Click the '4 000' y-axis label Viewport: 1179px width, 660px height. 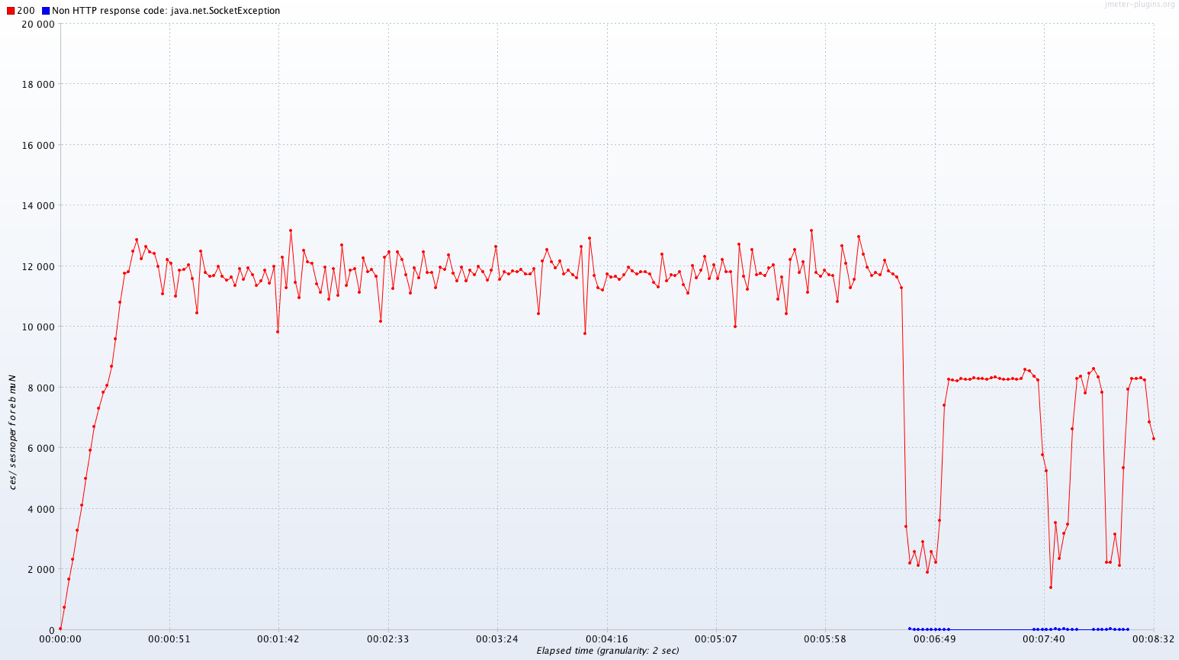click(x=41, y=509)
